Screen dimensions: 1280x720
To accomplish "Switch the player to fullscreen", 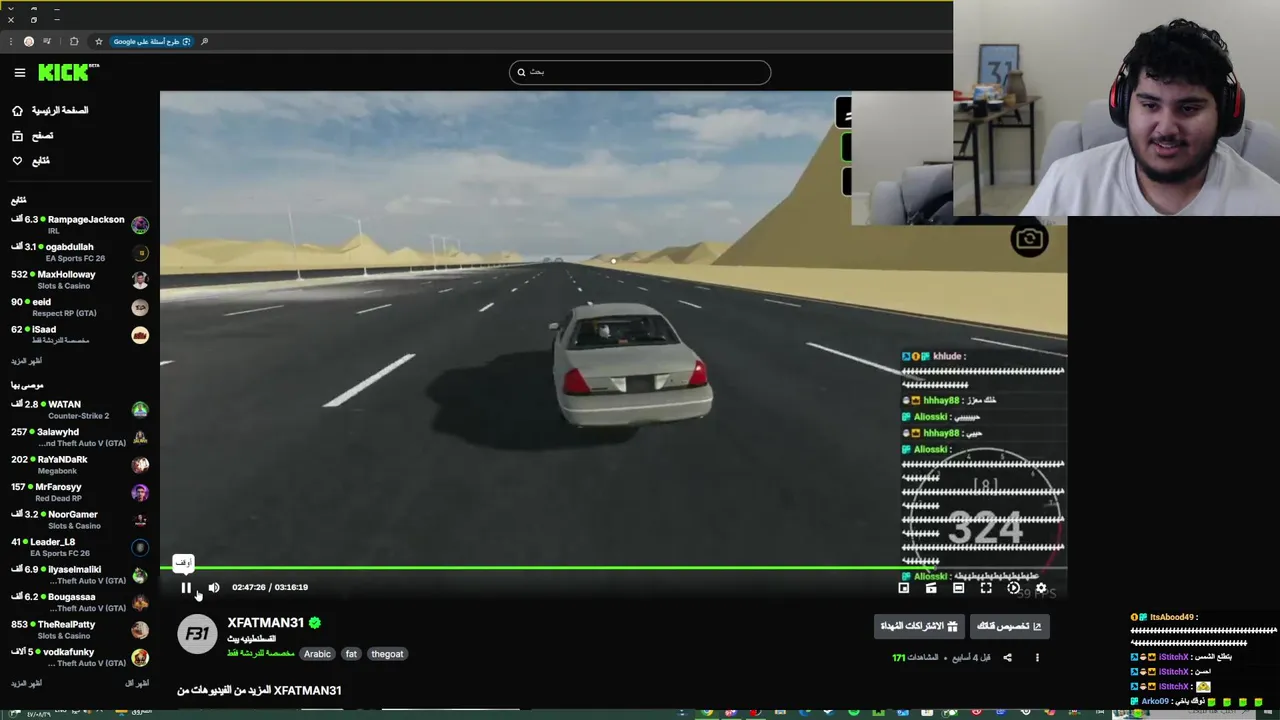I will [986, 588].
